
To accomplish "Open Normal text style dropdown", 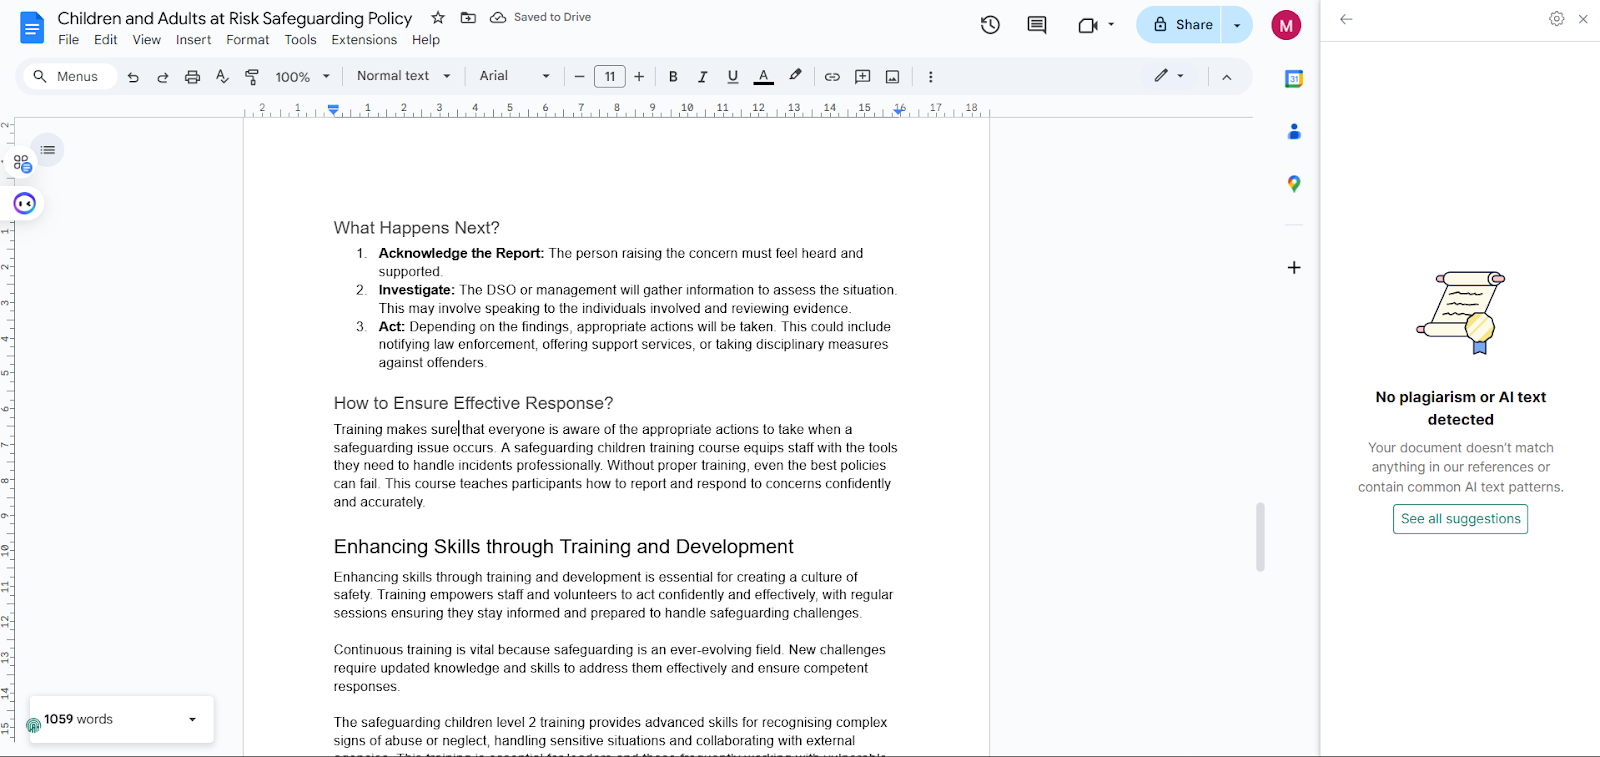I will pyautogui.click(x=404, y=76).
